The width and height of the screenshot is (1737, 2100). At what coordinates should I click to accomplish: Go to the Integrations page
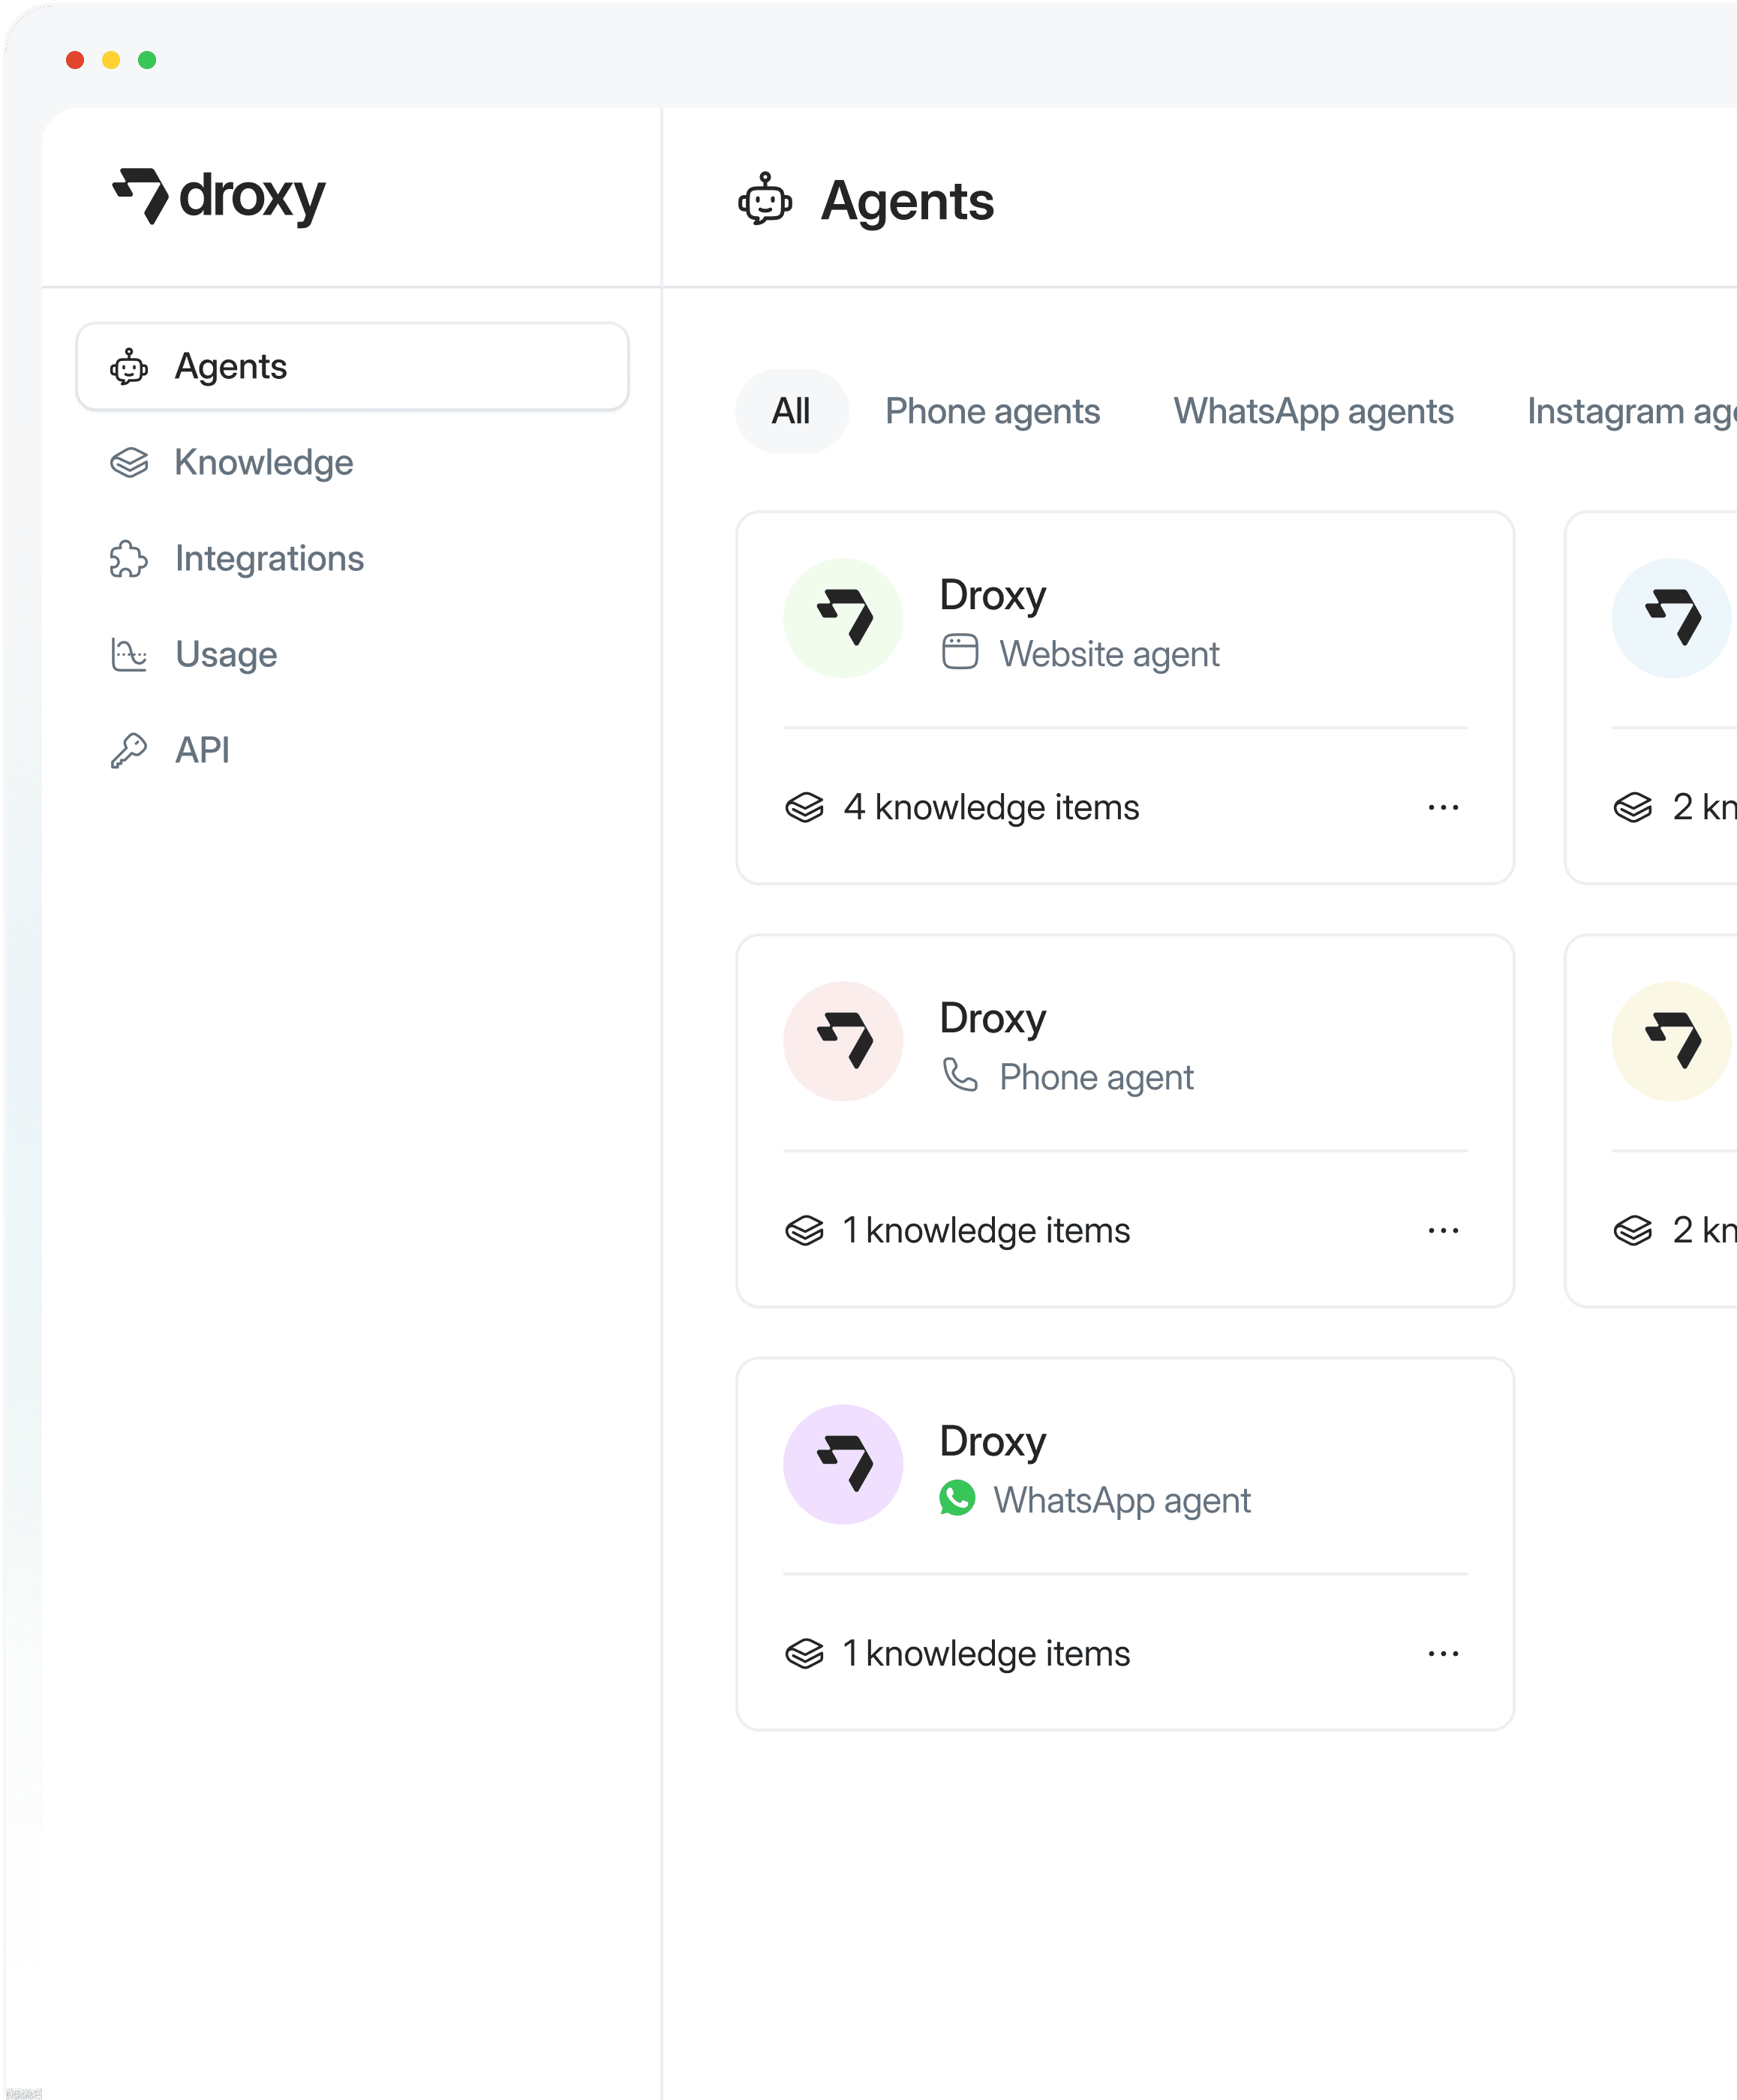[268, 558]
